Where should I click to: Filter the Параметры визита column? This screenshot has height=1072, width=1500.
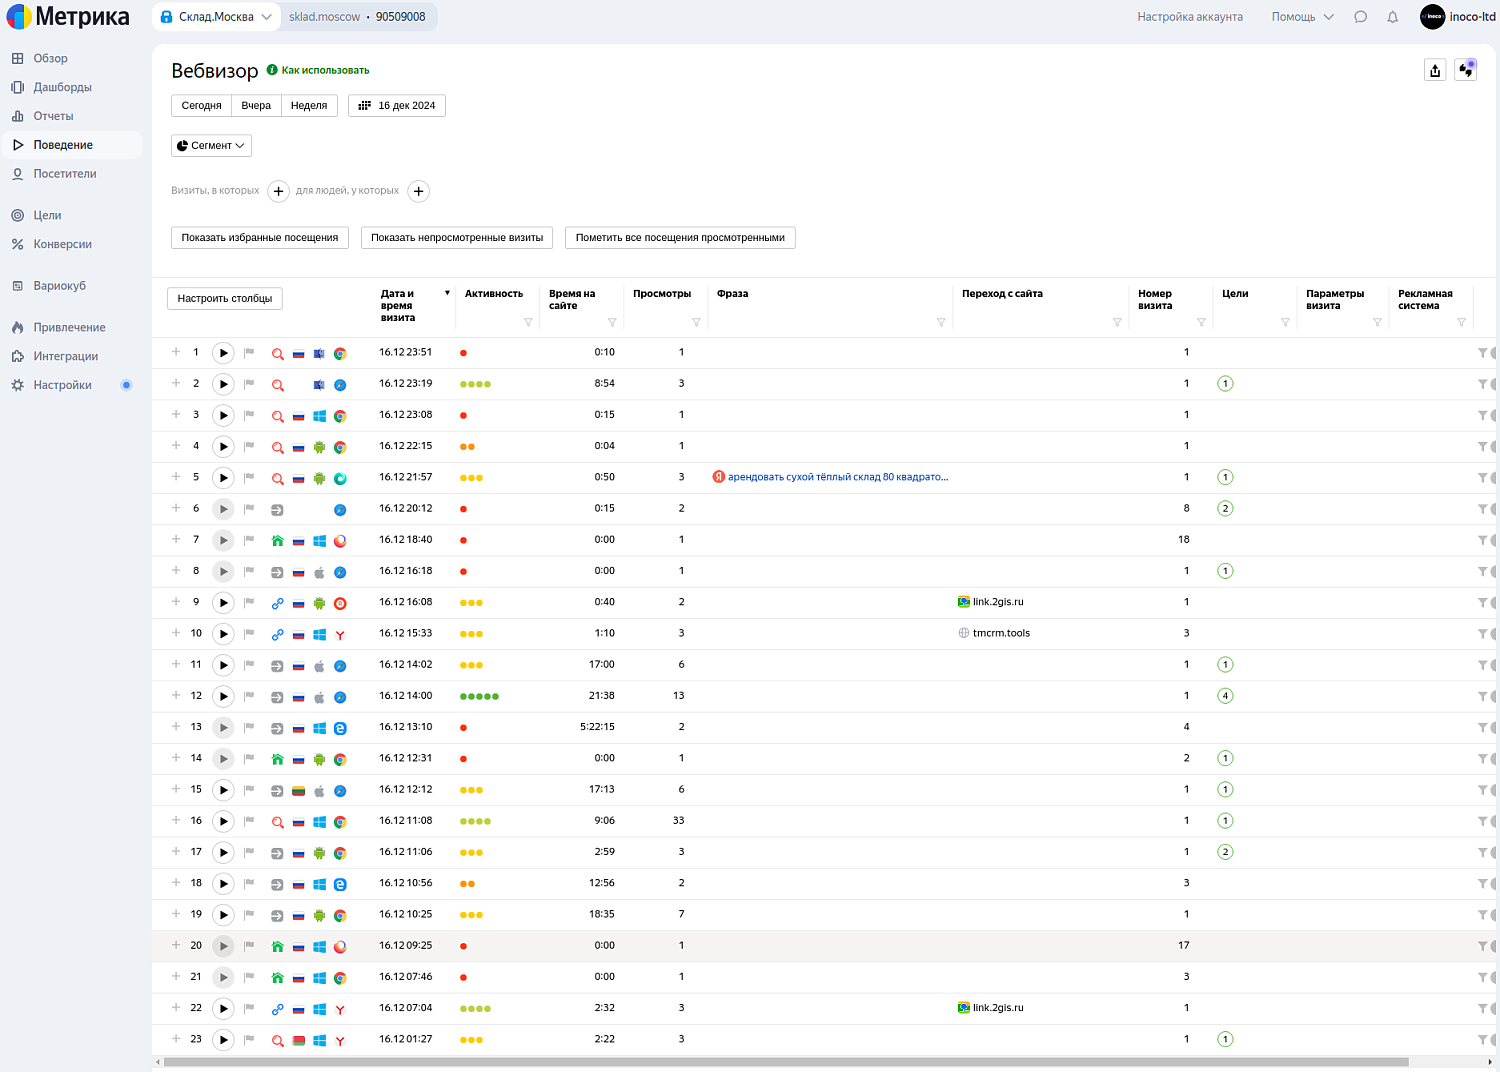point(1377,322)
